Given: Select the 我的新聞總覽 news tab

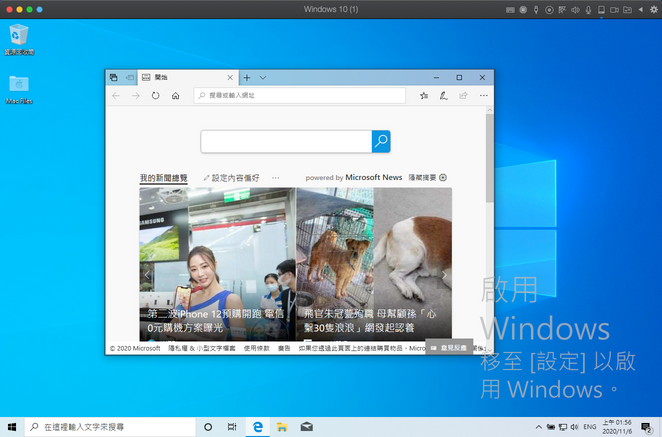Looking at the screenshot, I should coord(164,178).
